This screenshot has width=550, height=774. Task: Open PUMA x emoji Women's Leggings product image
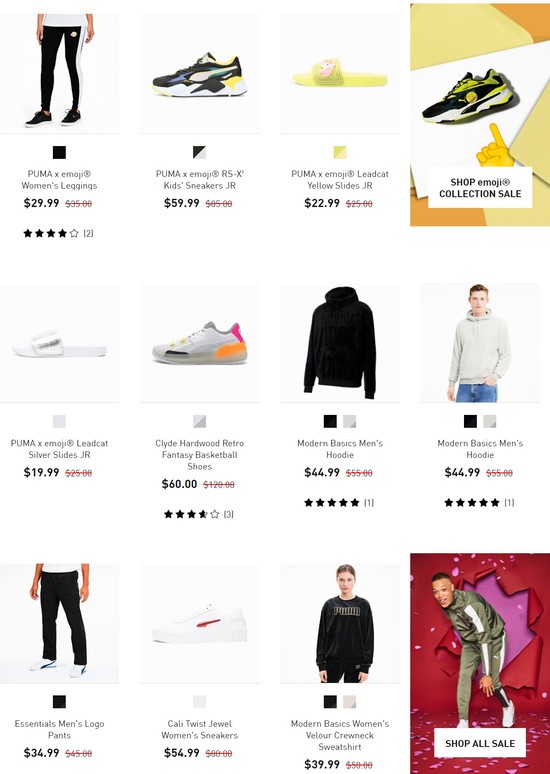(59, 73)
